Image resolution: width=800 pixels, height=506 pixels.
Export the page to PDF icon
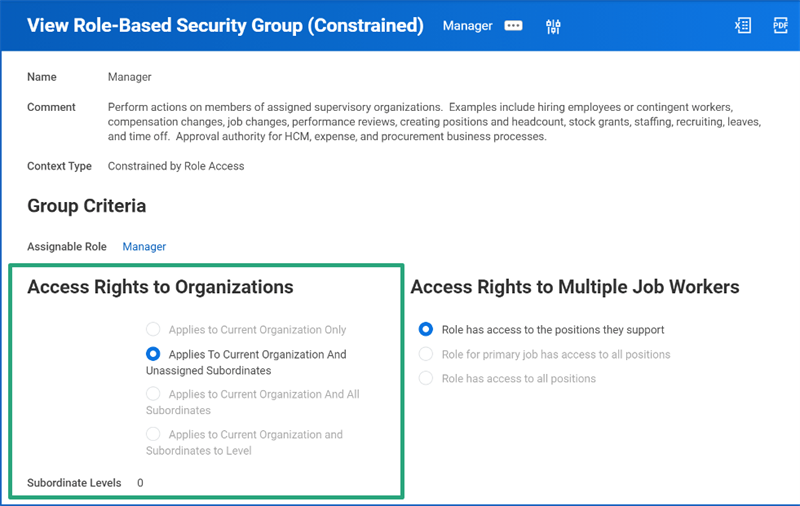780,26
